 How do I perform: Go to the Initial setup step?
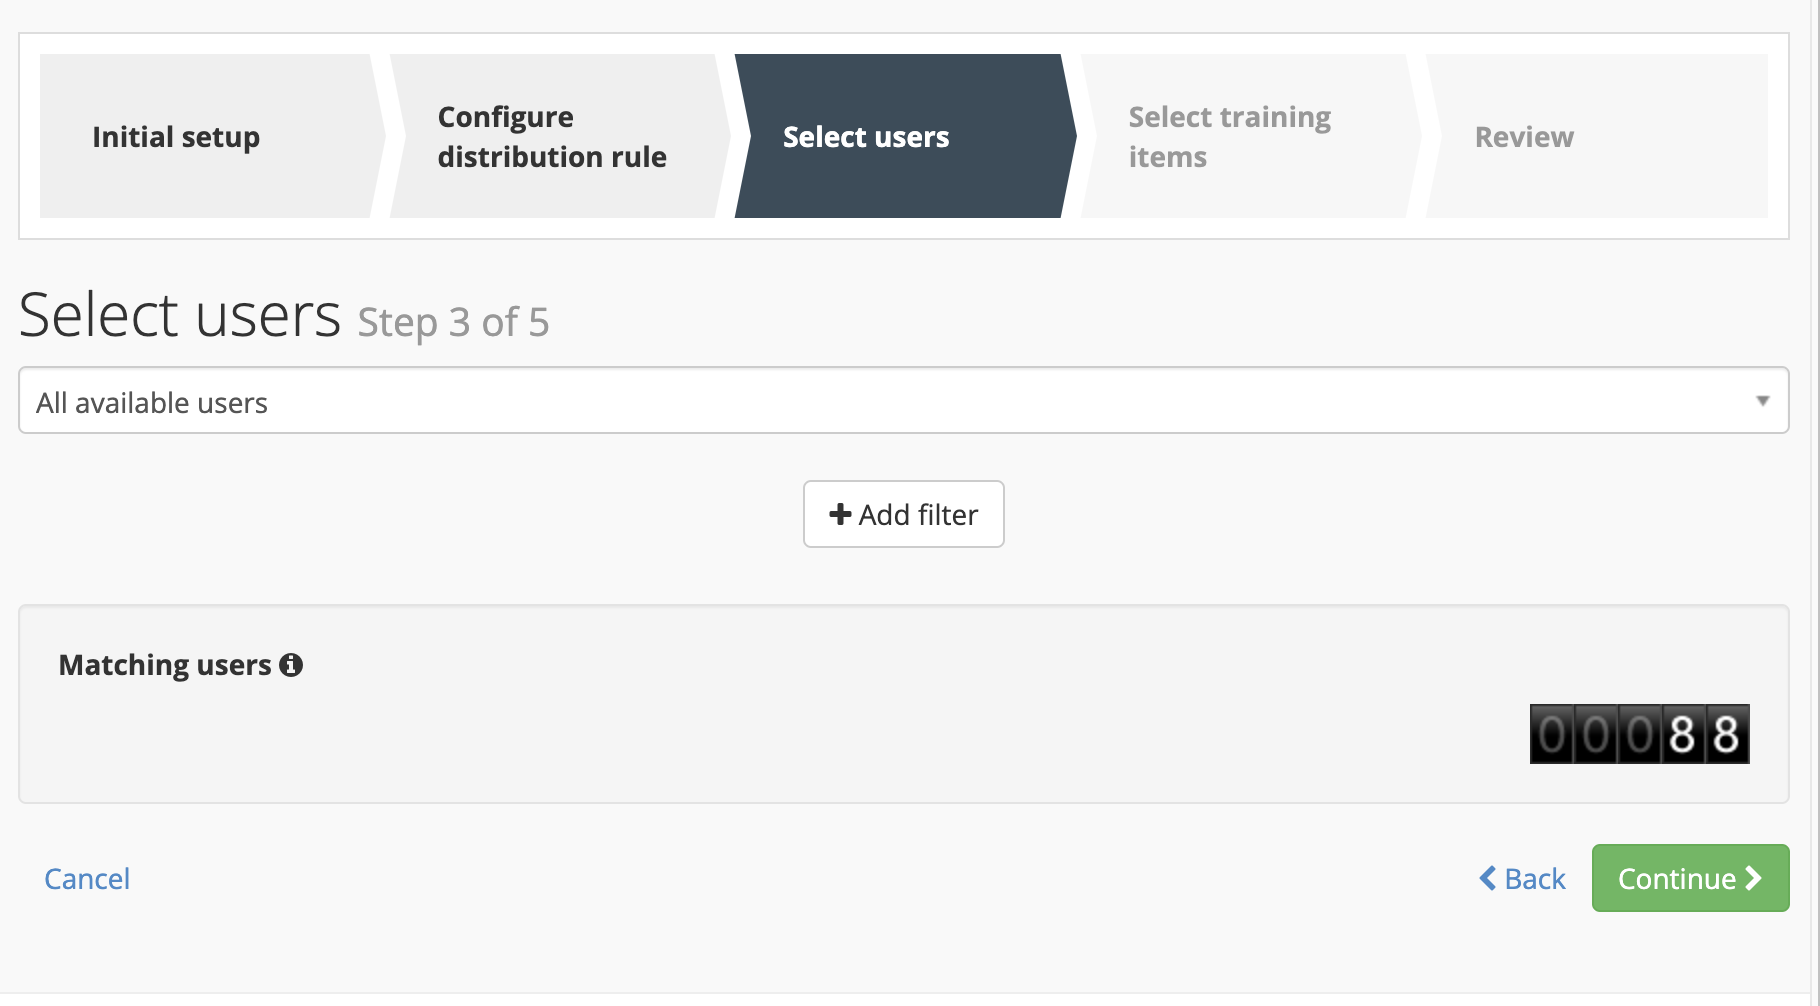[x=176, y=137]
